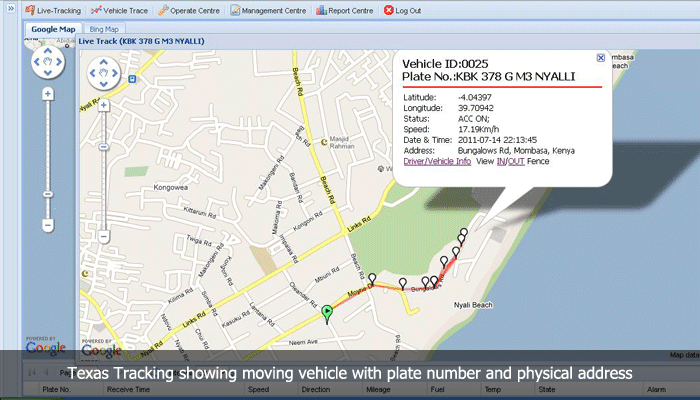Click the Fuel column header
This screenshot has height=400, width=700.
pos(438,389)
